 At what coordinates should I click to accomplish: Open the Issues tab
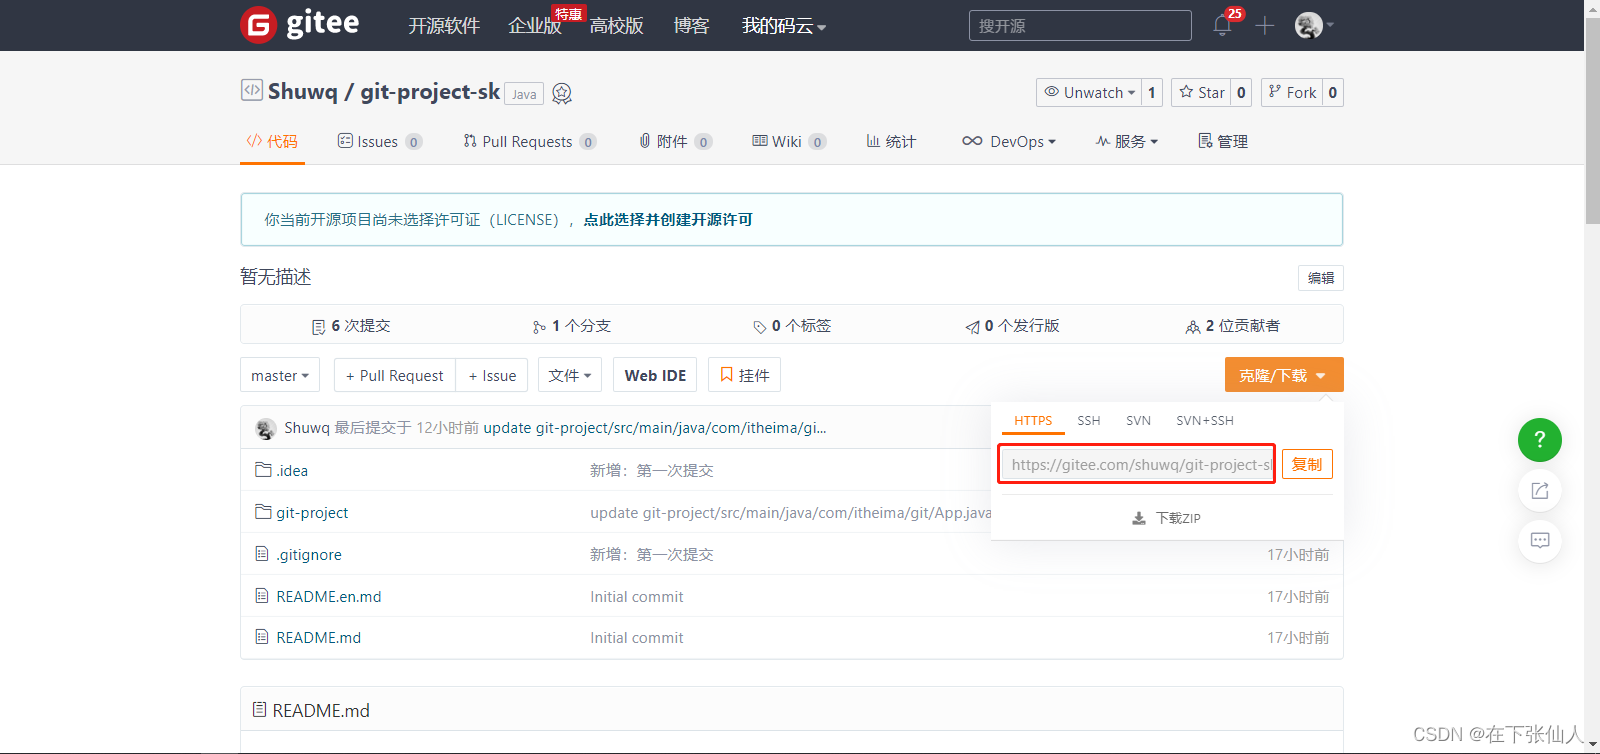[380, 141]
